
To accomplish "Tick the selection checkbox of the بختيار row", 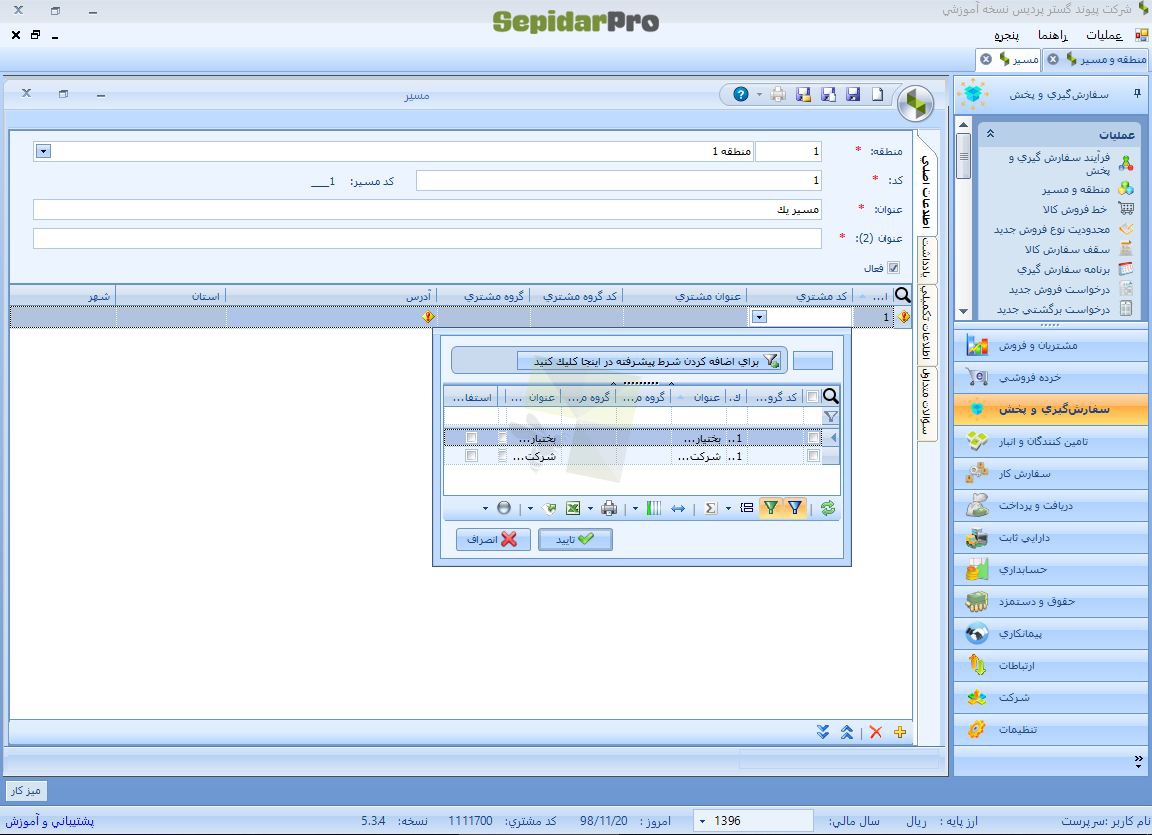I will point(813,438).
